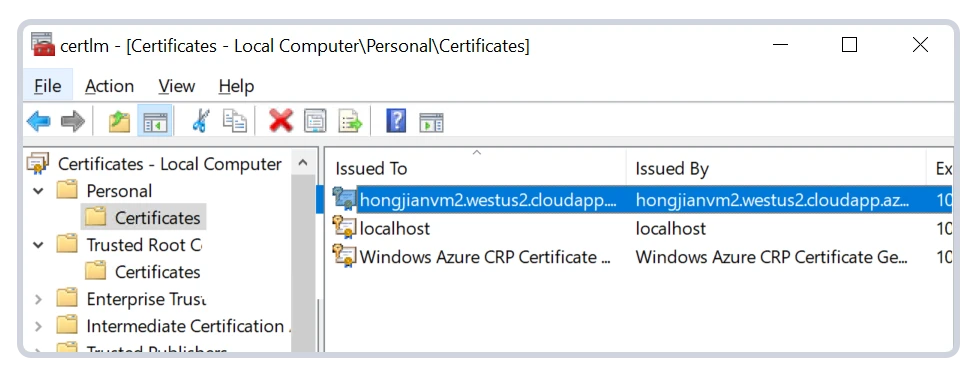Select hongjianvm2.westus2.cloudapp Issued To entry
The height and width of the screenshot is (376, 975).
[489, 200]
